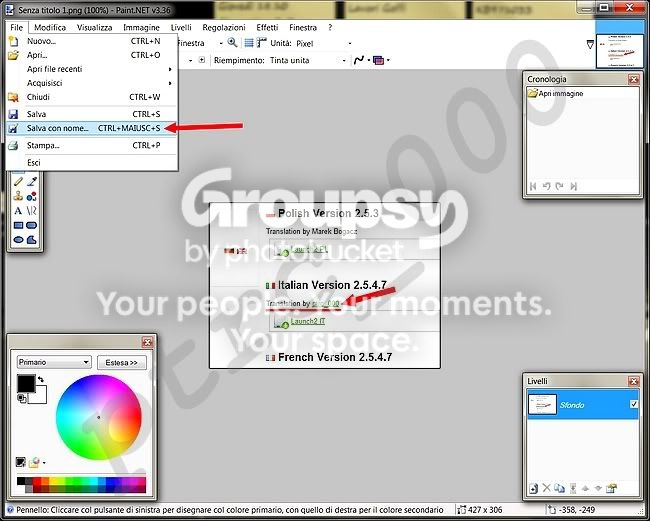Click the Estesa >> button

click(121, 362)
